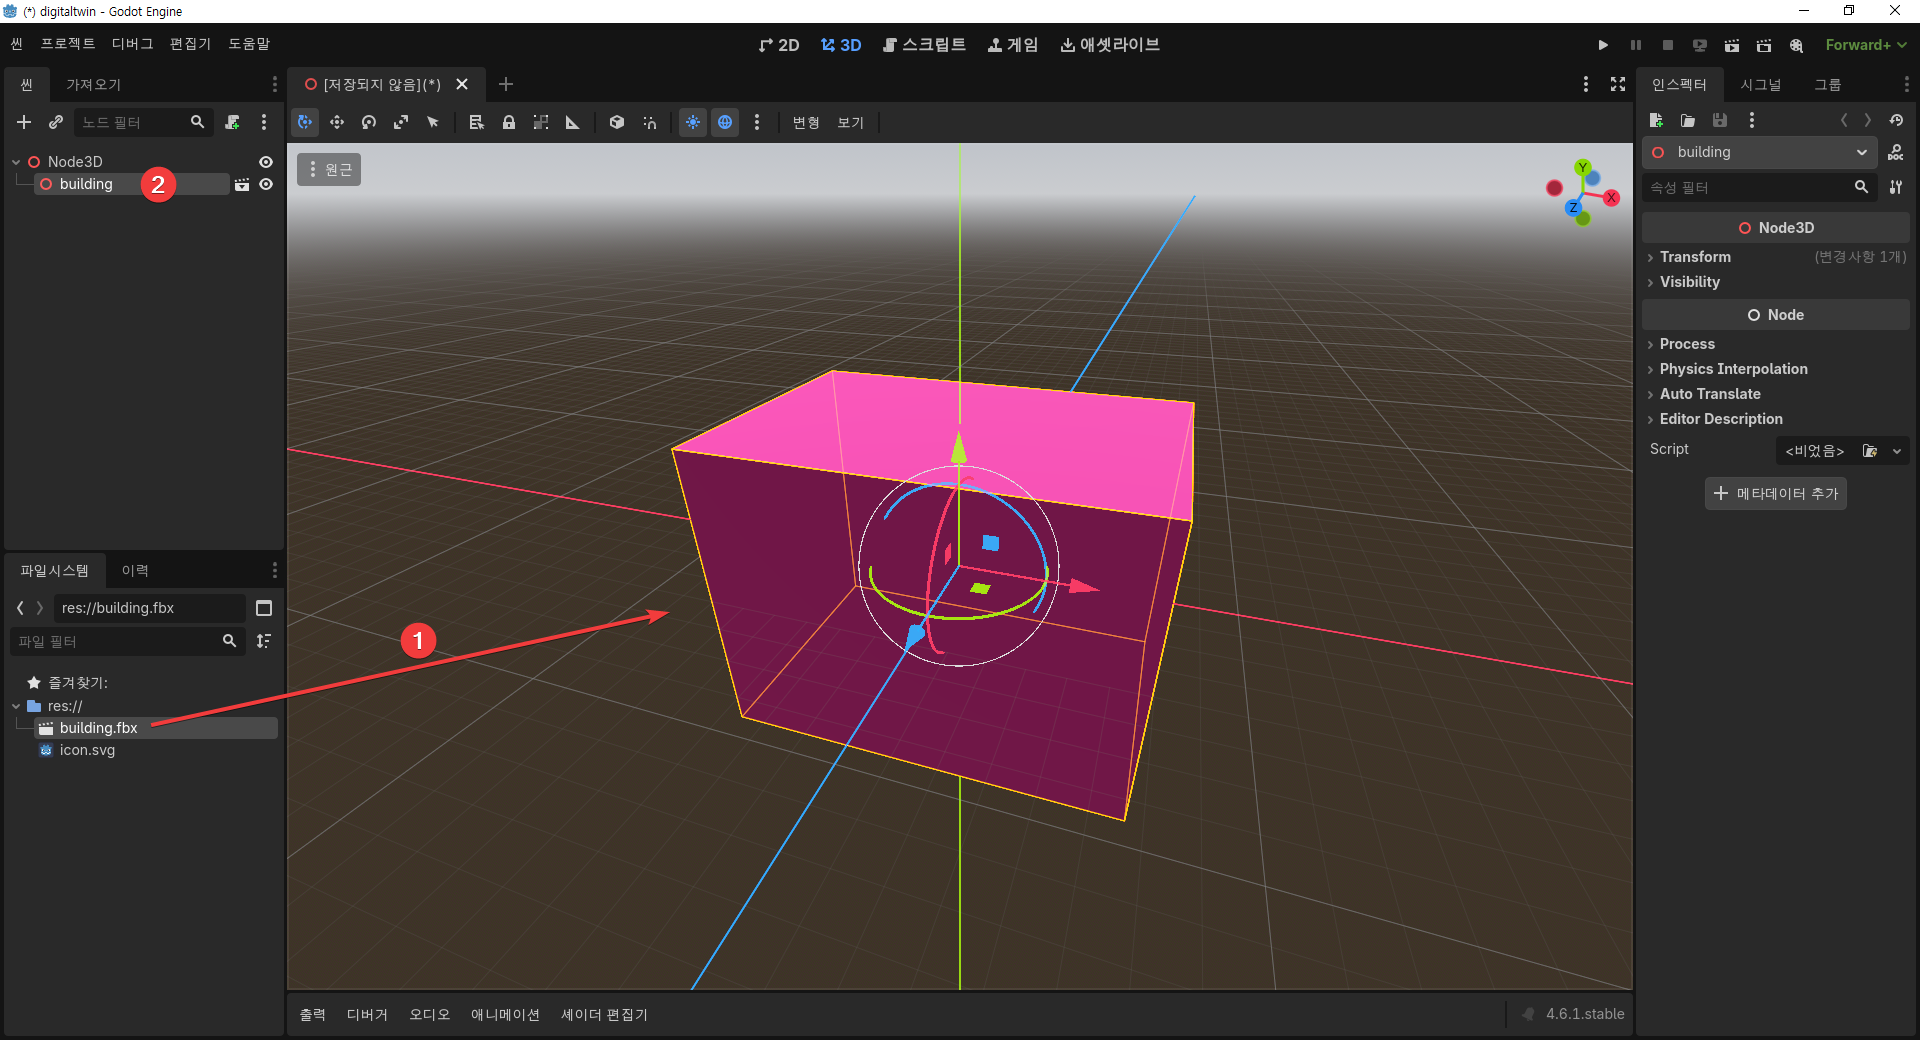The width and height of the screenshot is (1920, 1040).
Task: Click the attach script icon in Scene dock
Action: 232,122
